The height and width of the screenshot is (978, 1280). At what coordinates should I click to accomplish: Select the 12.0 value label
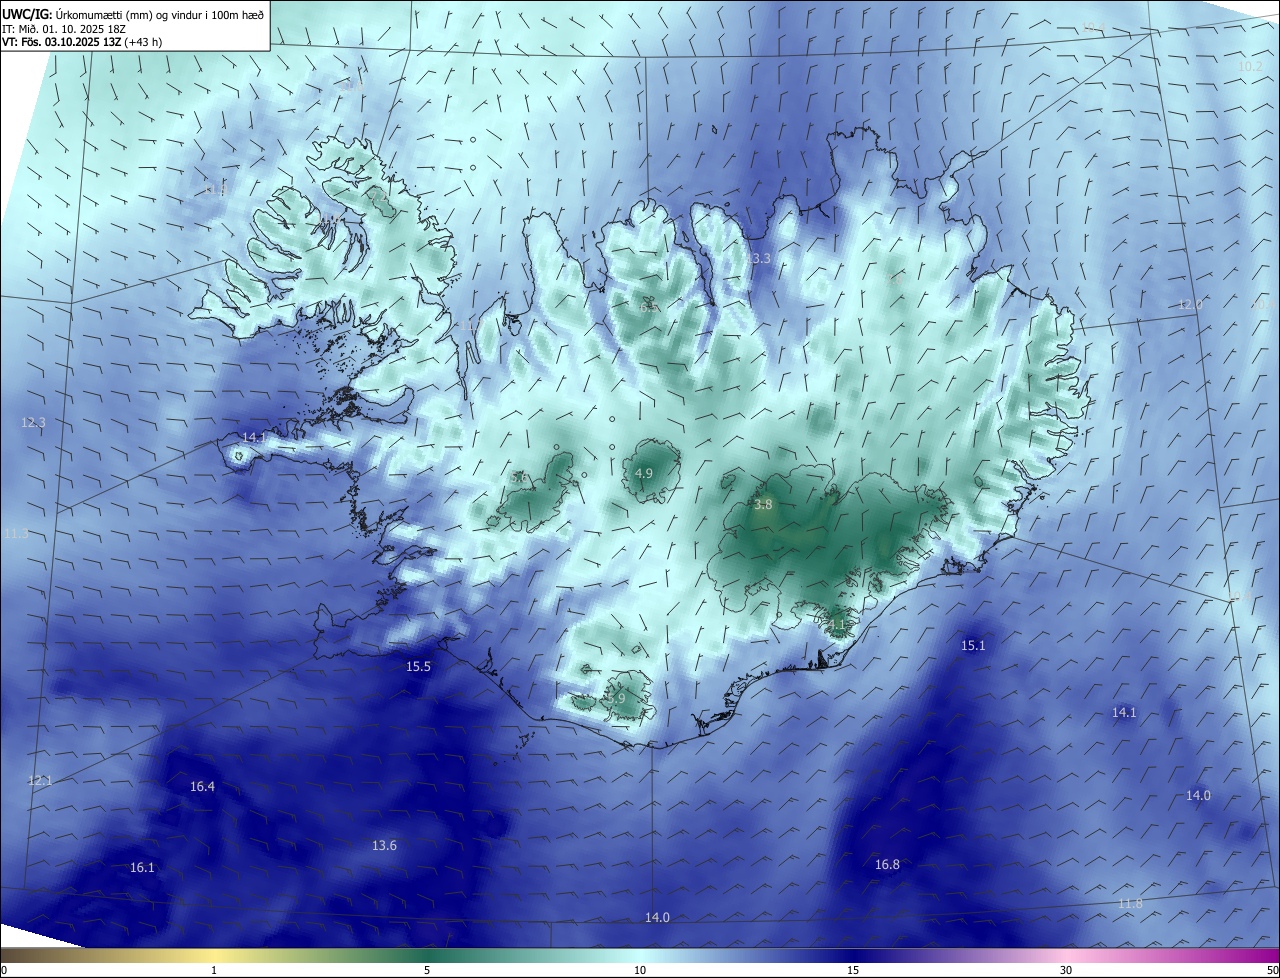(x=1191, y=305)
